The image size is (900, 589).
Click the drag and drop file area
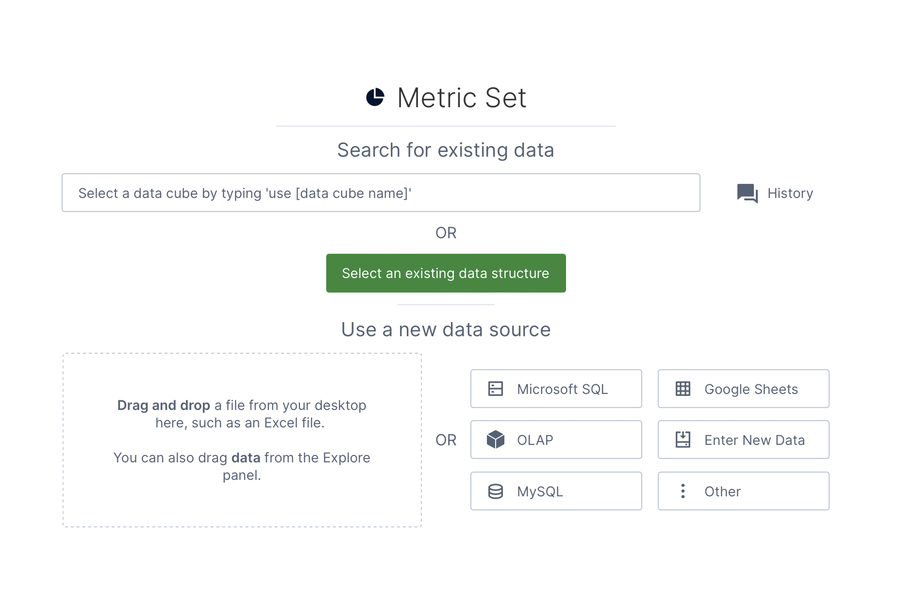243,440
